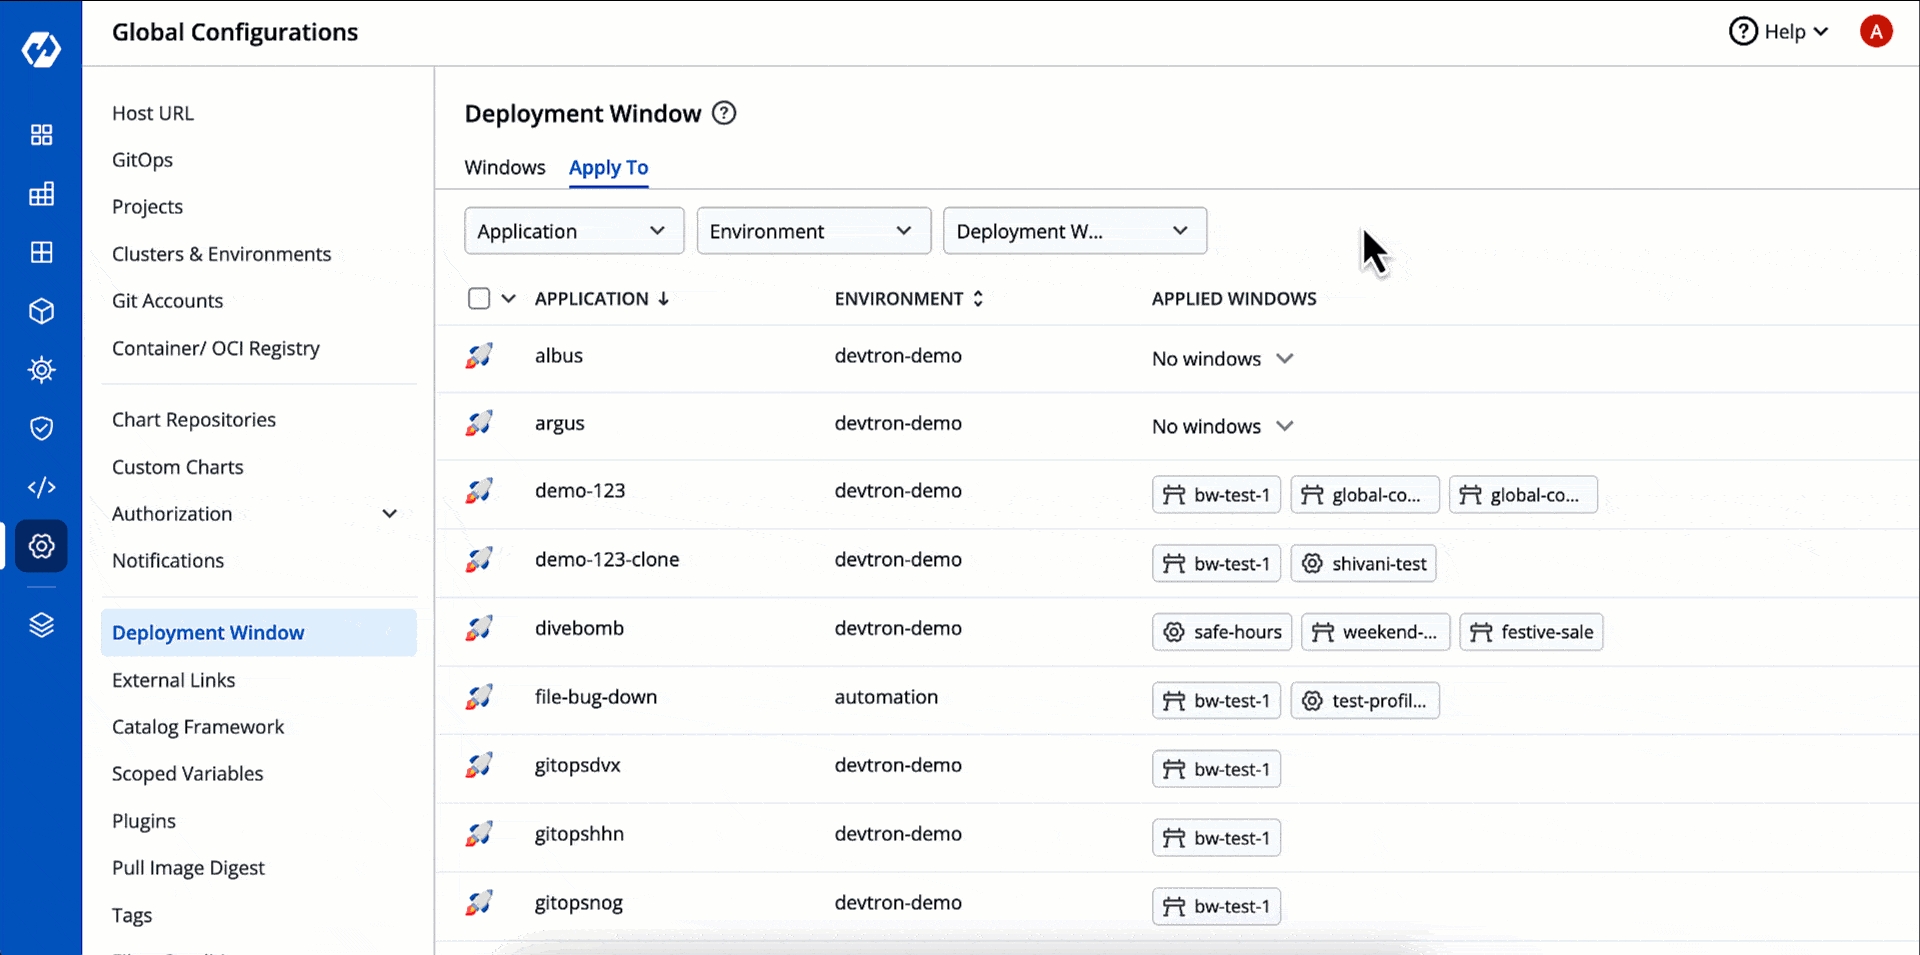
Task: Click the code brackets icon in sidebar
Action: click(x=41, y=487)
